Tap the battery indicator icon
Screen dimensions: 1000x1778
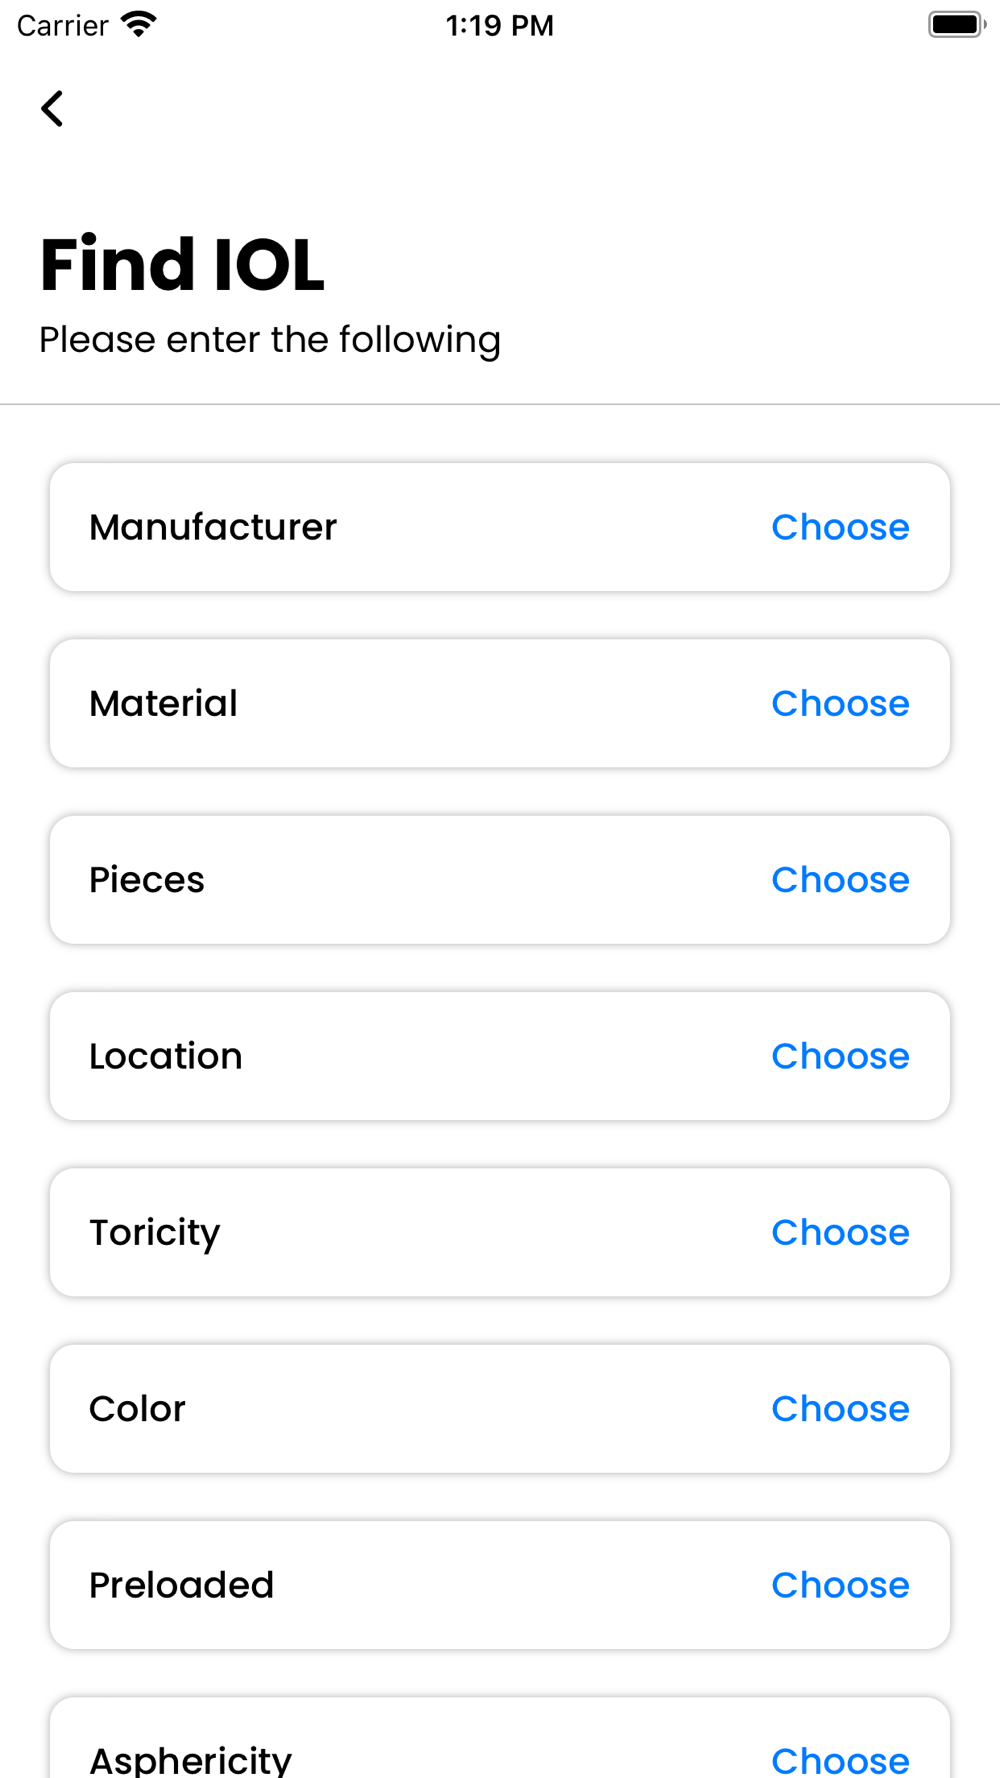click(x=956, y=24)
